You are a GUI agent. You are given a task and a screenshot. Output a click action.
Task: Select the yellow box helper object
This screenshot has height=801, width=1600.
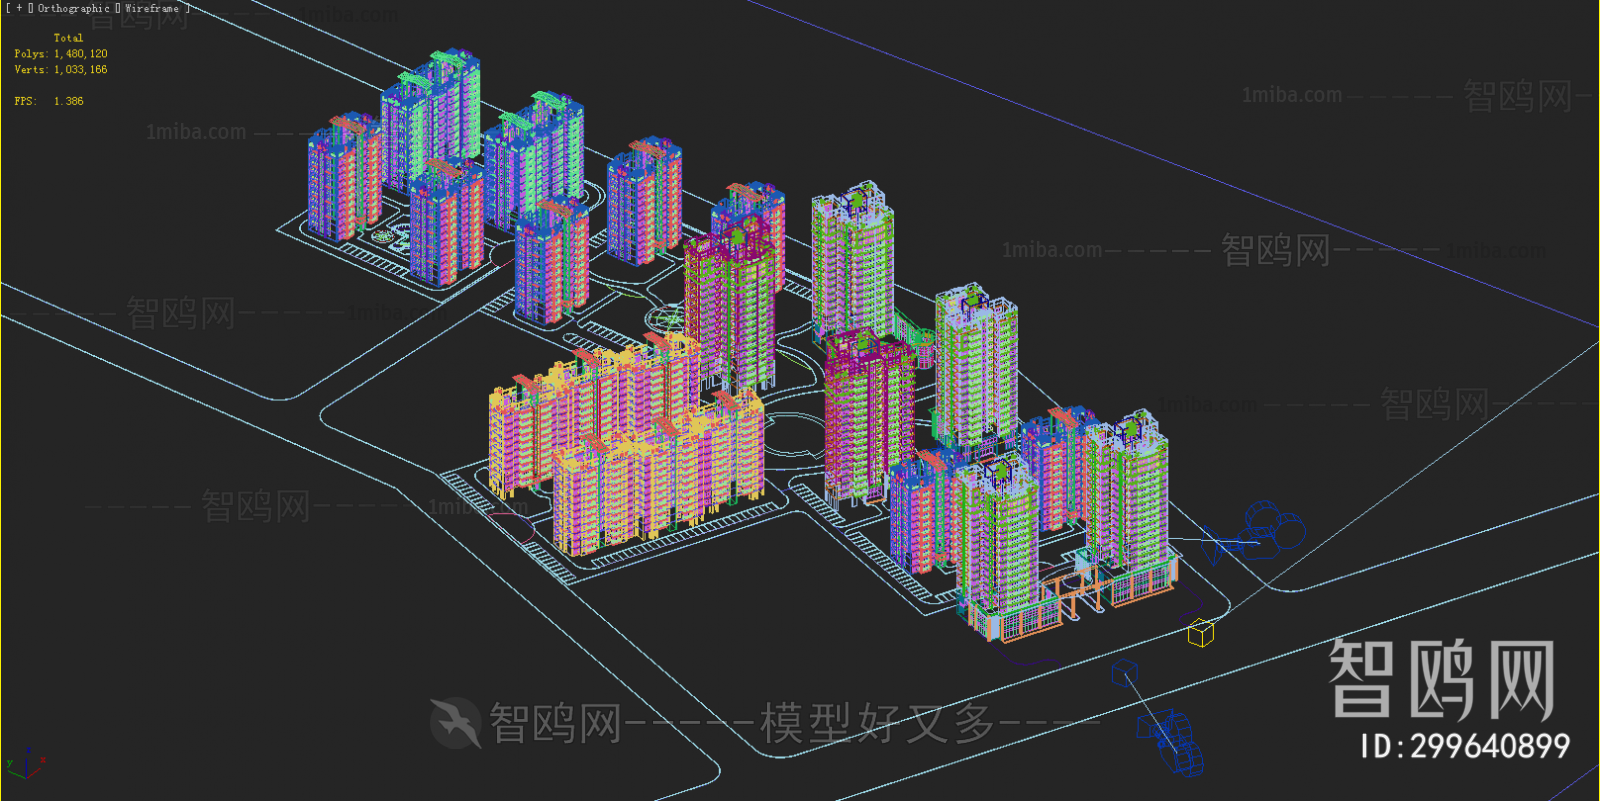[1201, 632]
